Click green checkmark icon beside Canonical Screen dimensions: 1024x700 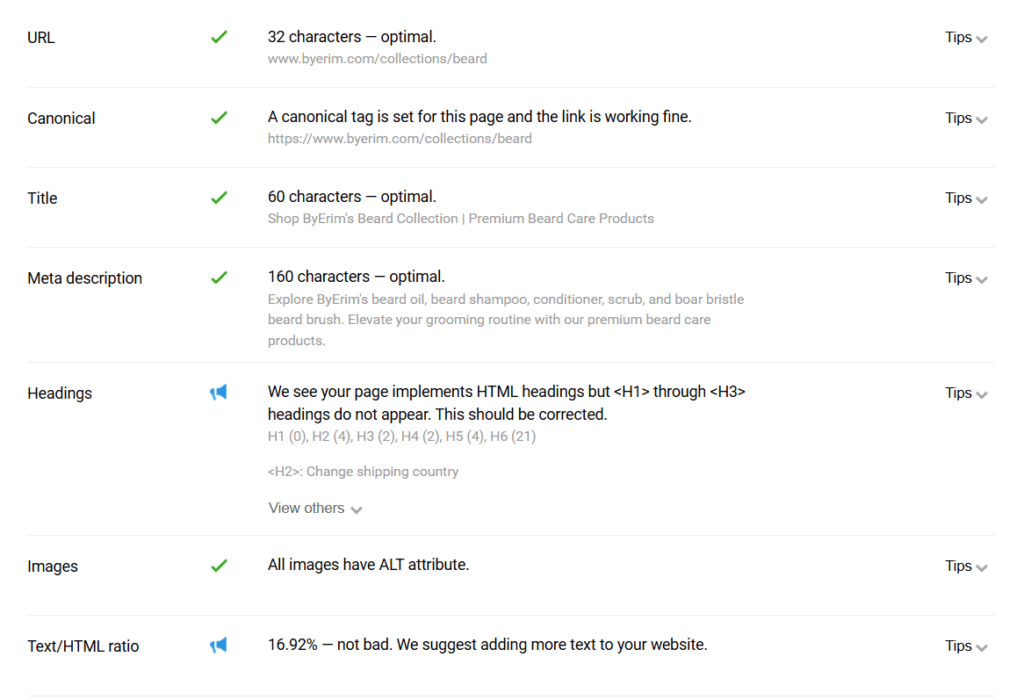point(219,118)
